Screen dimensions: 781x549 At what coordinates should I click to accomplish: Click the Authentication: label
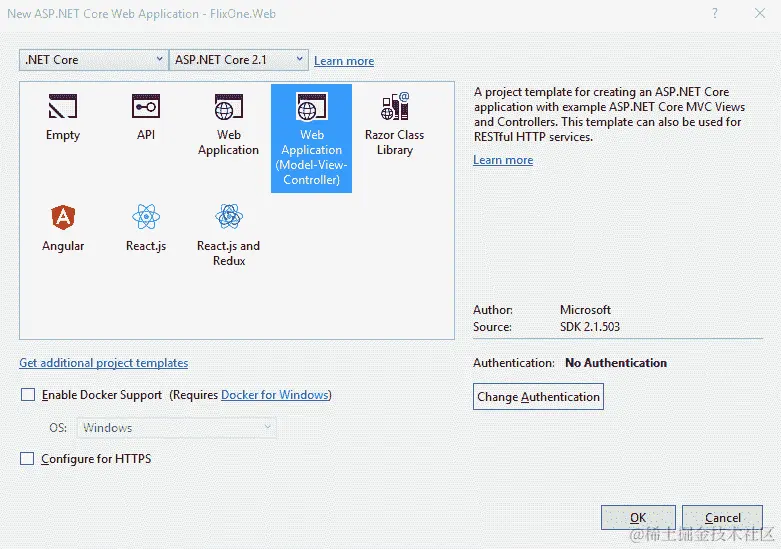pos(514,363)
